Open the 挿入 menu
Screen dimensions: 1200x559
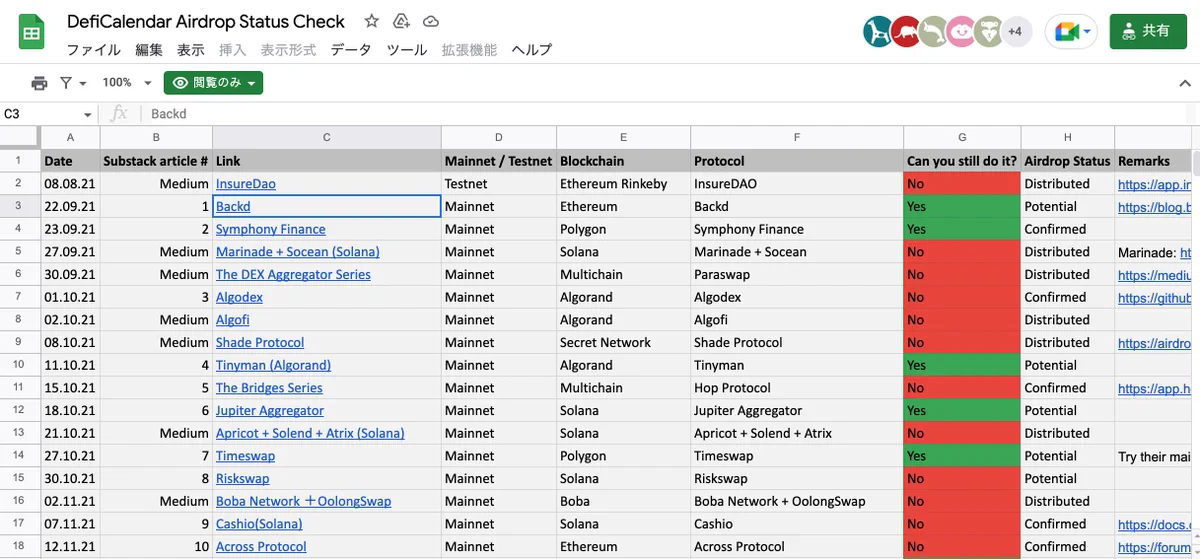[x=232, y=50]
